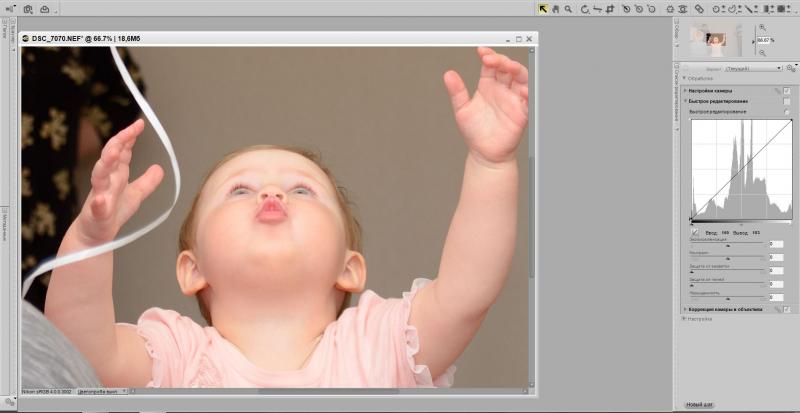Expand Коррекция камеры и объектива section
The image size is (800, 413).
pyautogui.click(x=685, y=309)
